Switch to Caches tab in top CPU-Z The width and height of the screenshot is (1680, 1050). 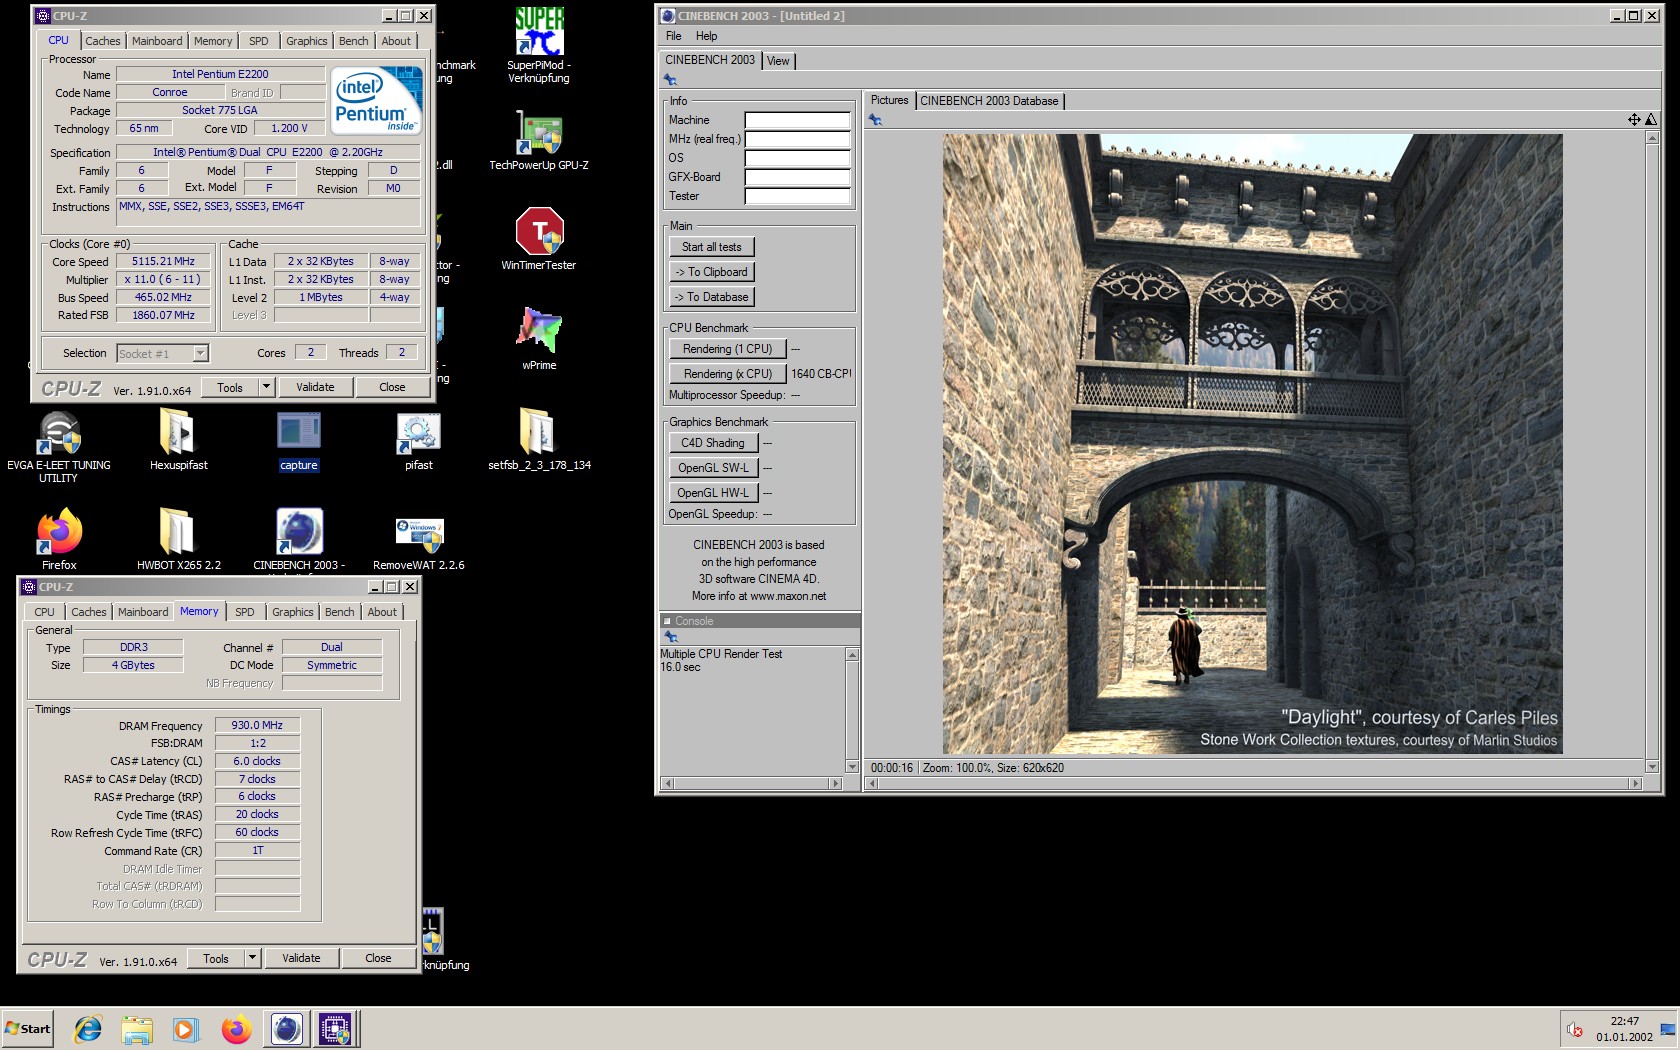[102, 41]
